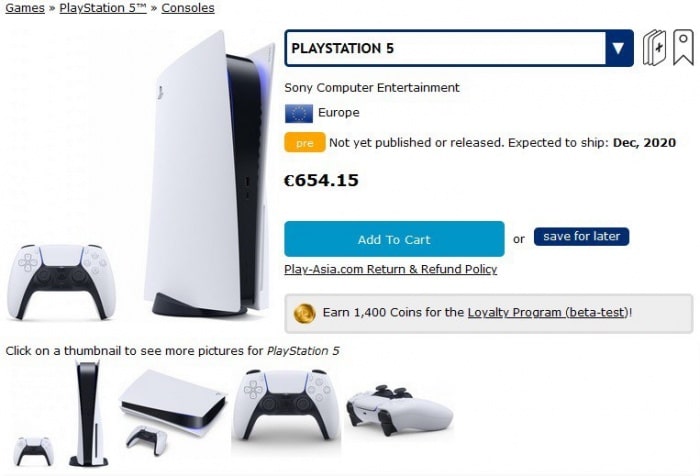This screenshot has width=700, height=476.
Task: Click the add to collection books icon
Action: (x=654, y=48)
